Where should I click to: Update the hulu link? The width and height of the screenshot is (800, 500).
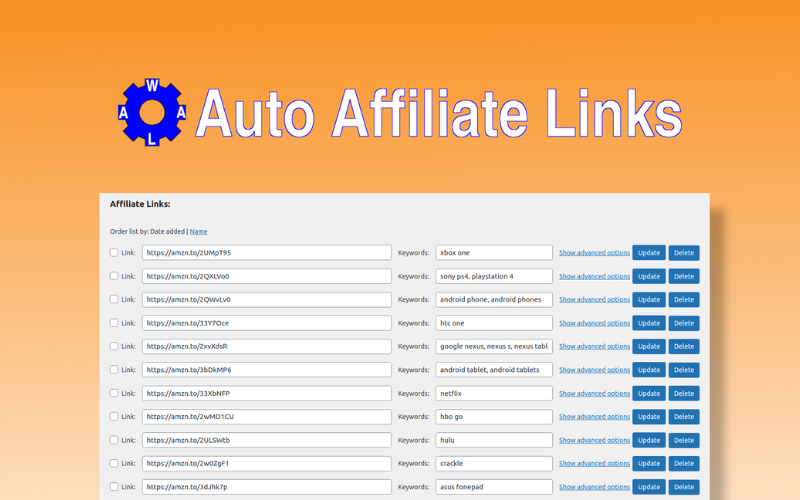649,440
